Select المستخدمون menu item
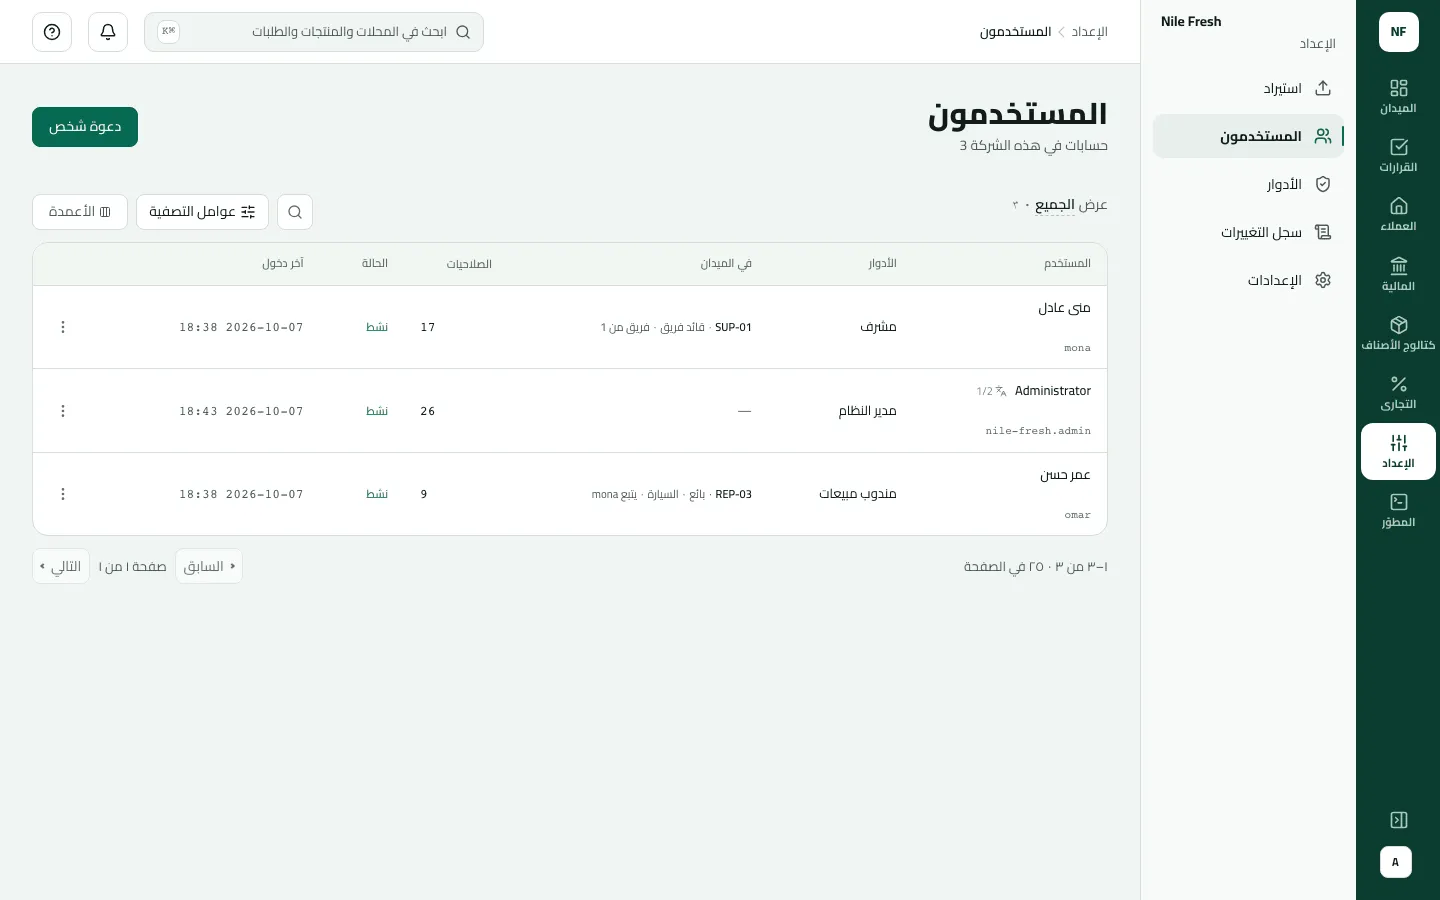 pos(1248,136)
